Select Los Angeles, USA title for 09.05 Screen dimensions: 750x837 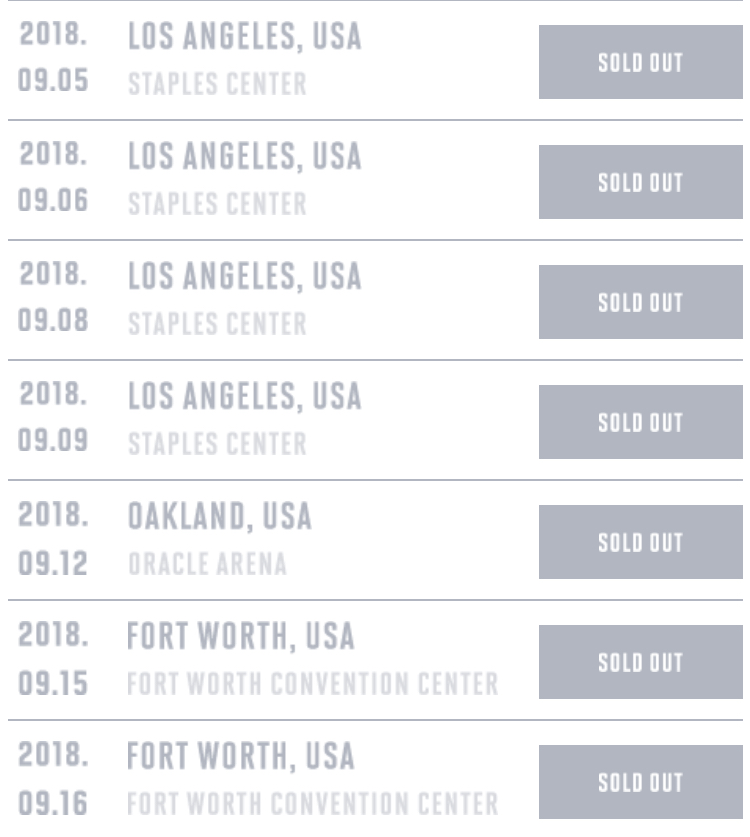(x=244, y=37)
